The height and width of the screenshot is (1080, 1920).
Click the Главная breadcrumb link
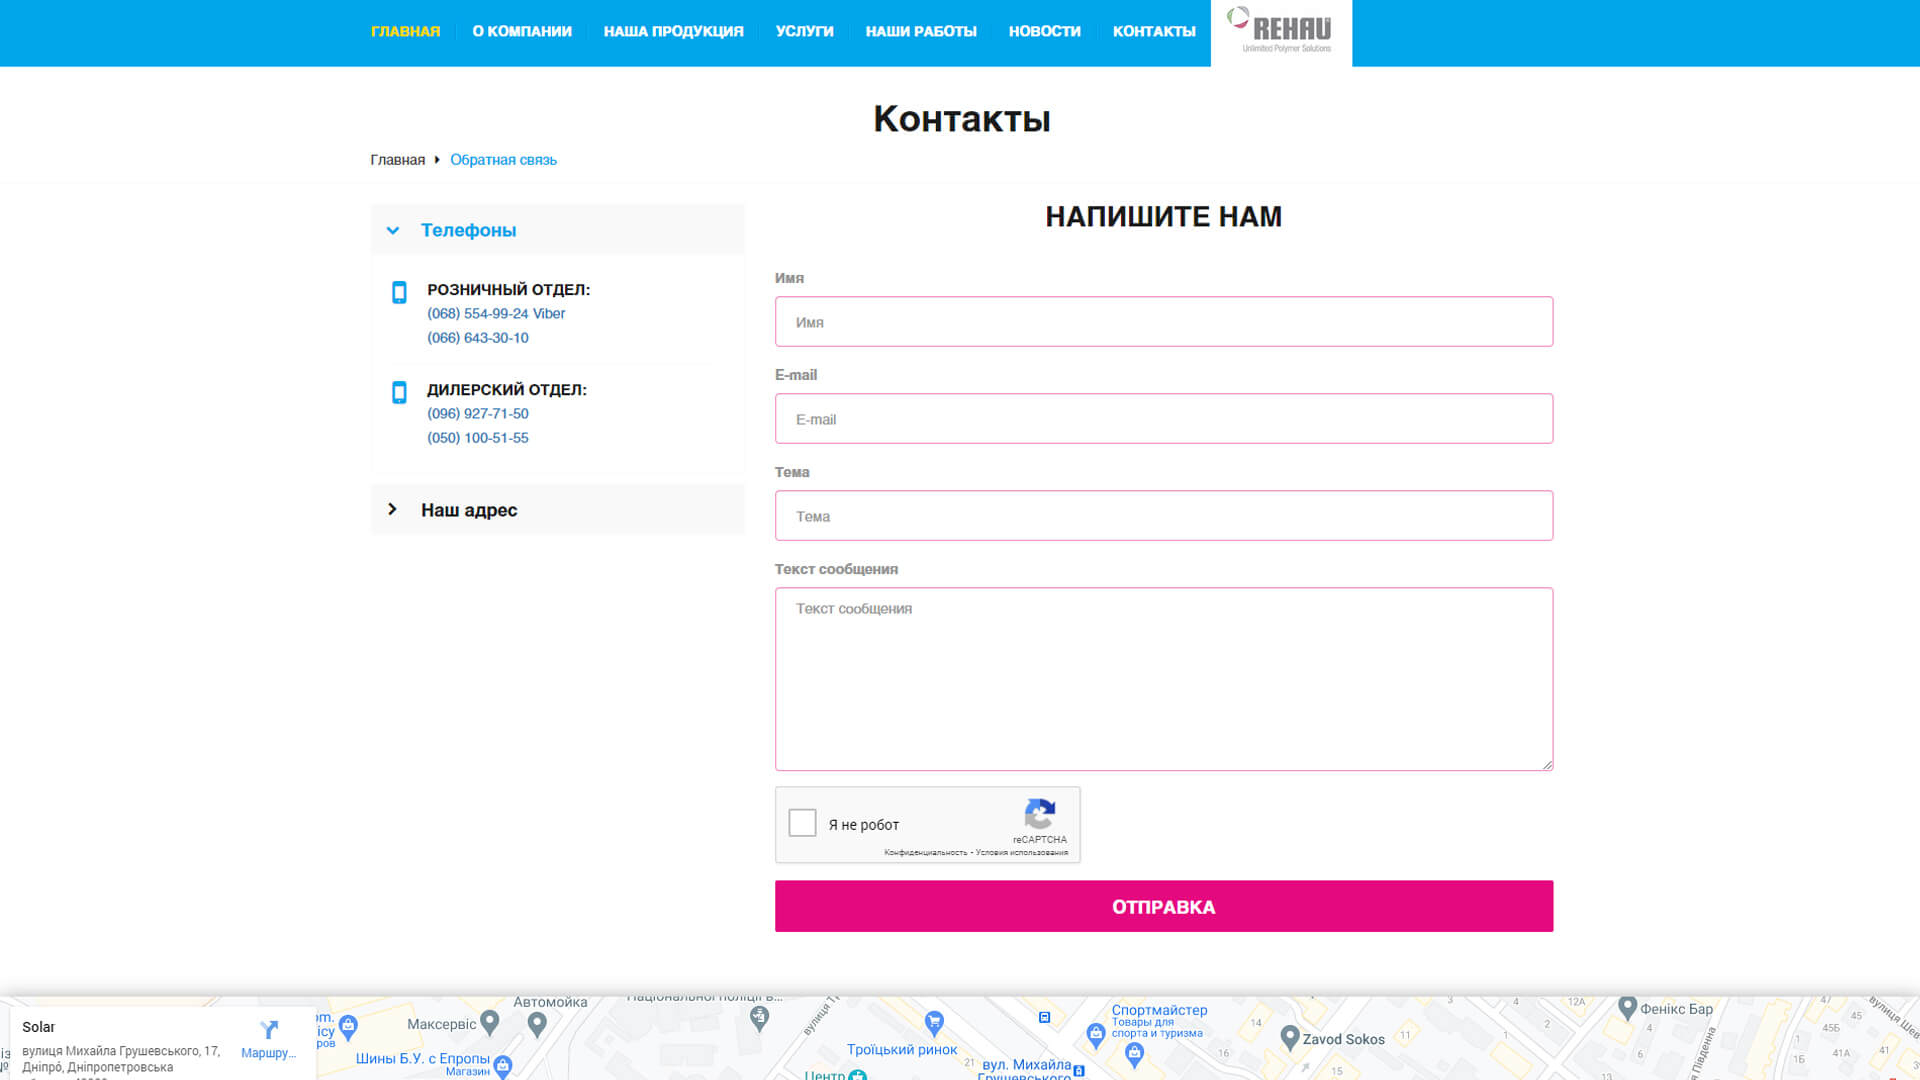click(x=397, y=160)
